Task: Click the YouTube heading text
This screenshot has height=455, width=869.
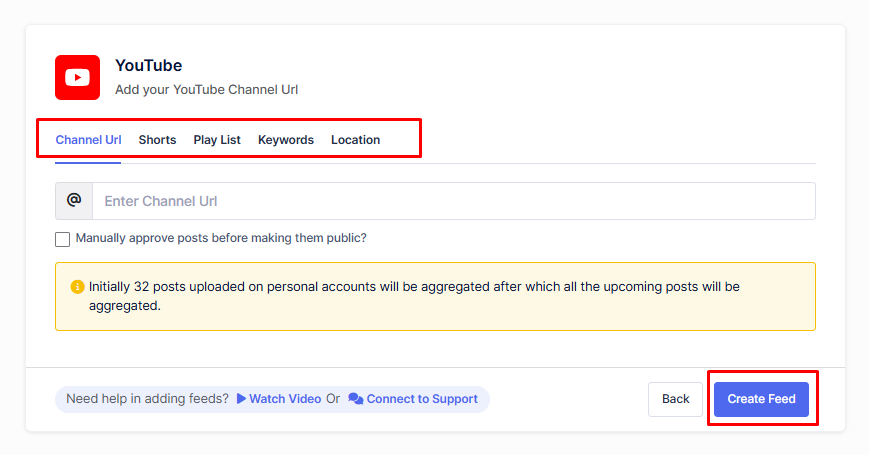Action: point(149,65)
